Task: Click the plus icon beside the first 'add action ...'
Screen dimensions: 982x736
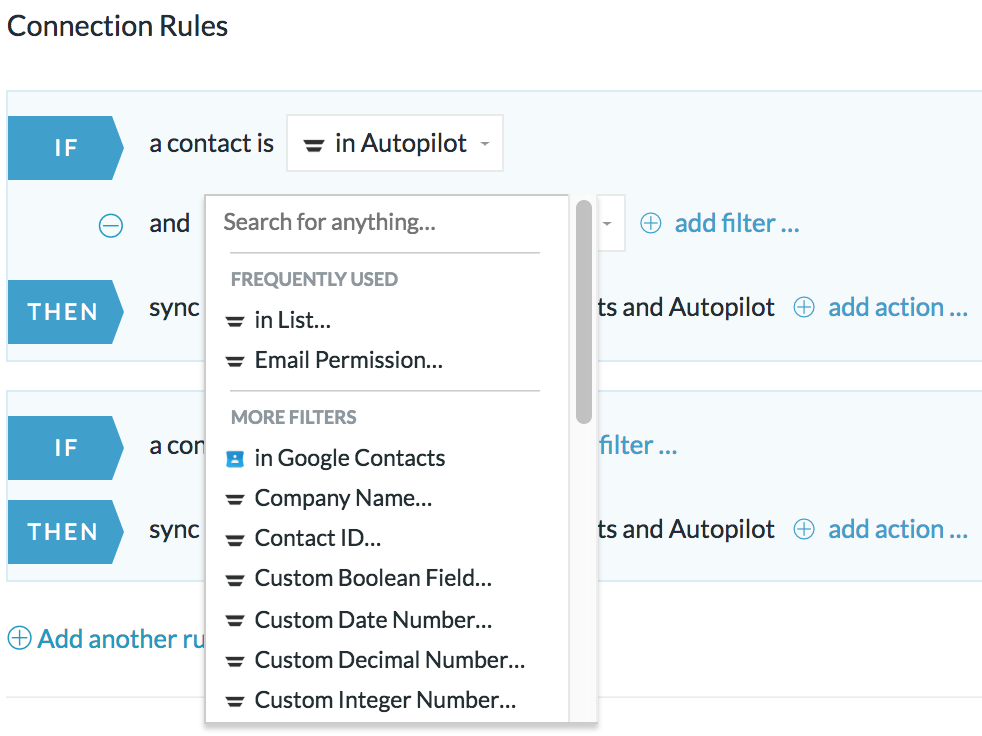Action: 804,308
